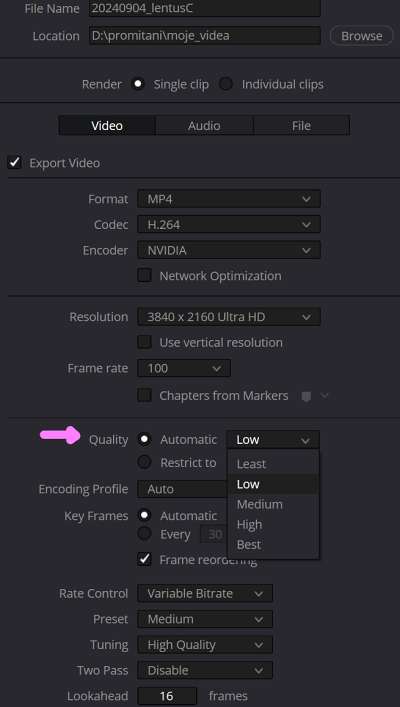The image size is (400, 707).
Task: Click the File Name text field
Action: [205, 8]
